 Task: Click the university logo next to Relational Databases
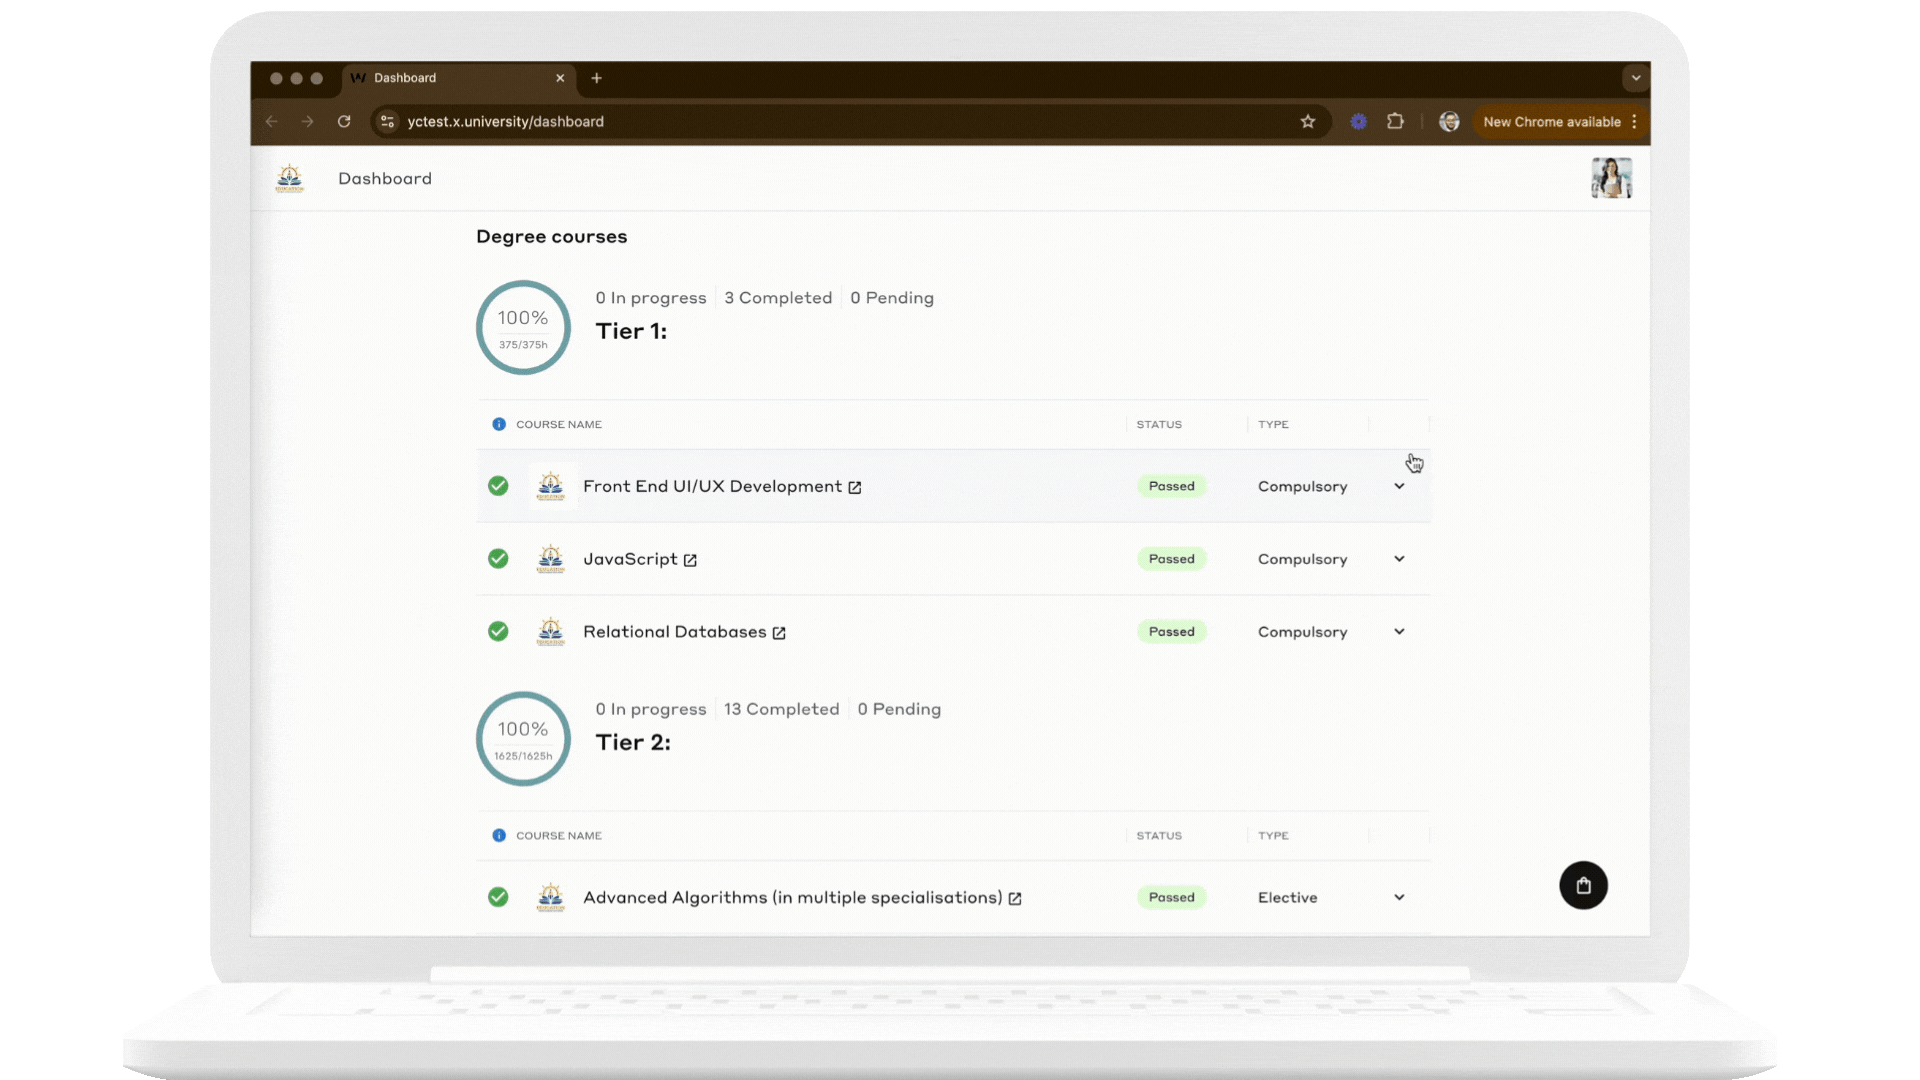tap(551, 631)
